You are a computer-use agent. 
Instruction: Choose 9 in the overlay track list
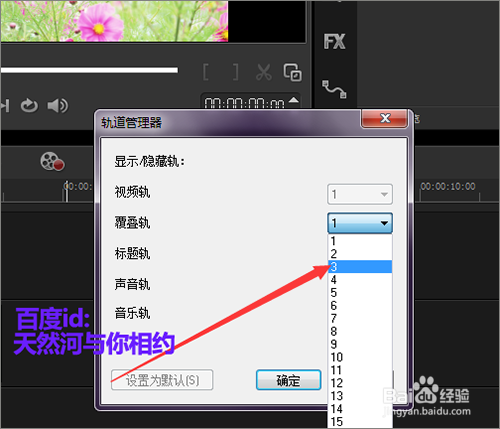pyautogui.click(x=360, y=344)
